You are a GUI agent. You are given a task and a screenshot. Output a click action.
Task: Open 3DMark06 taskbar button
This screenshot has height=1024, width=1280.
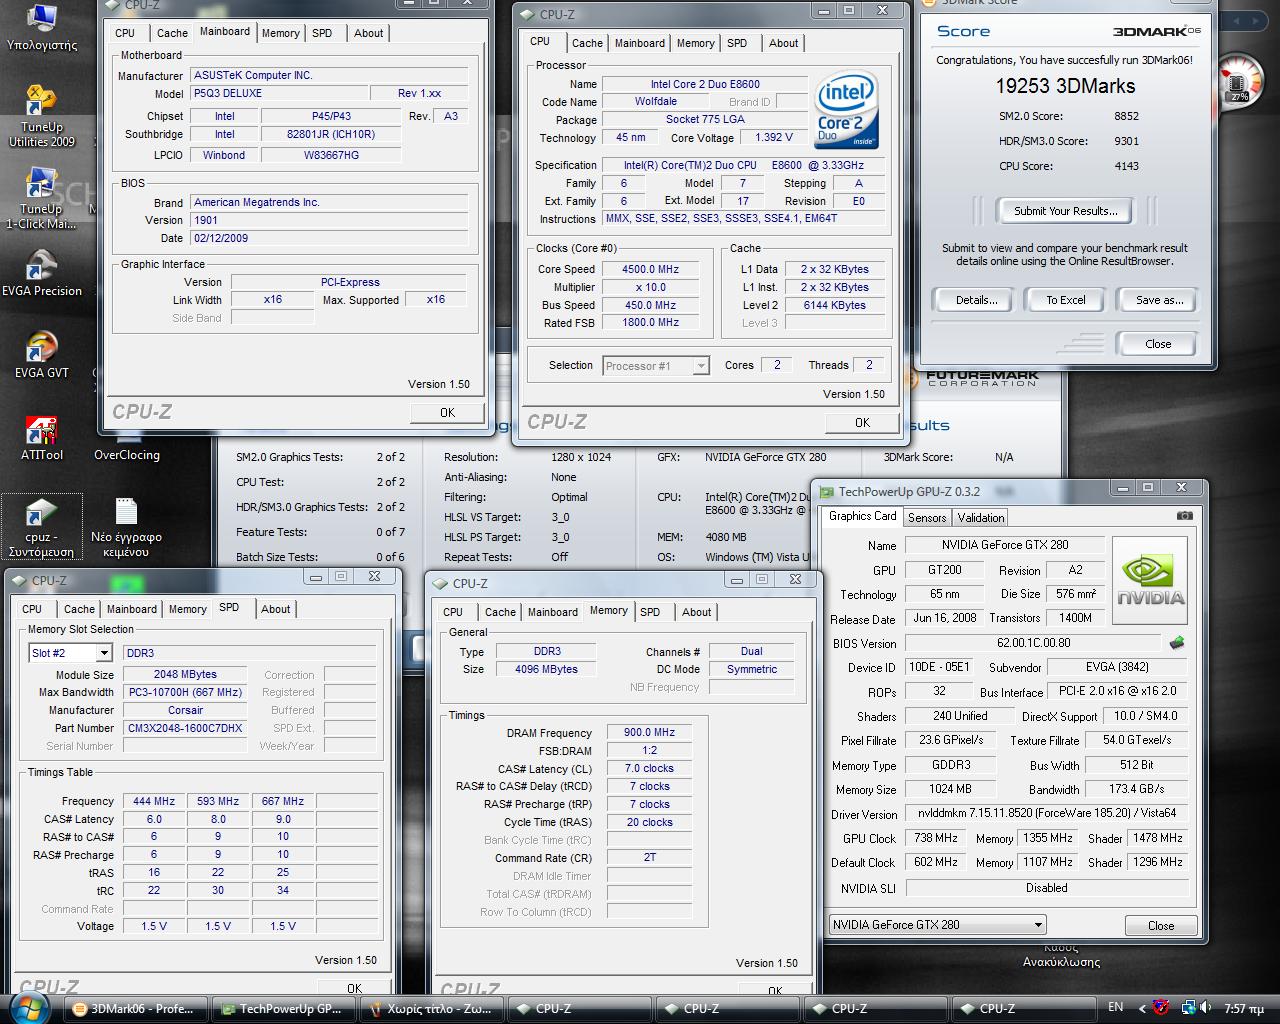coord(134,1009)
